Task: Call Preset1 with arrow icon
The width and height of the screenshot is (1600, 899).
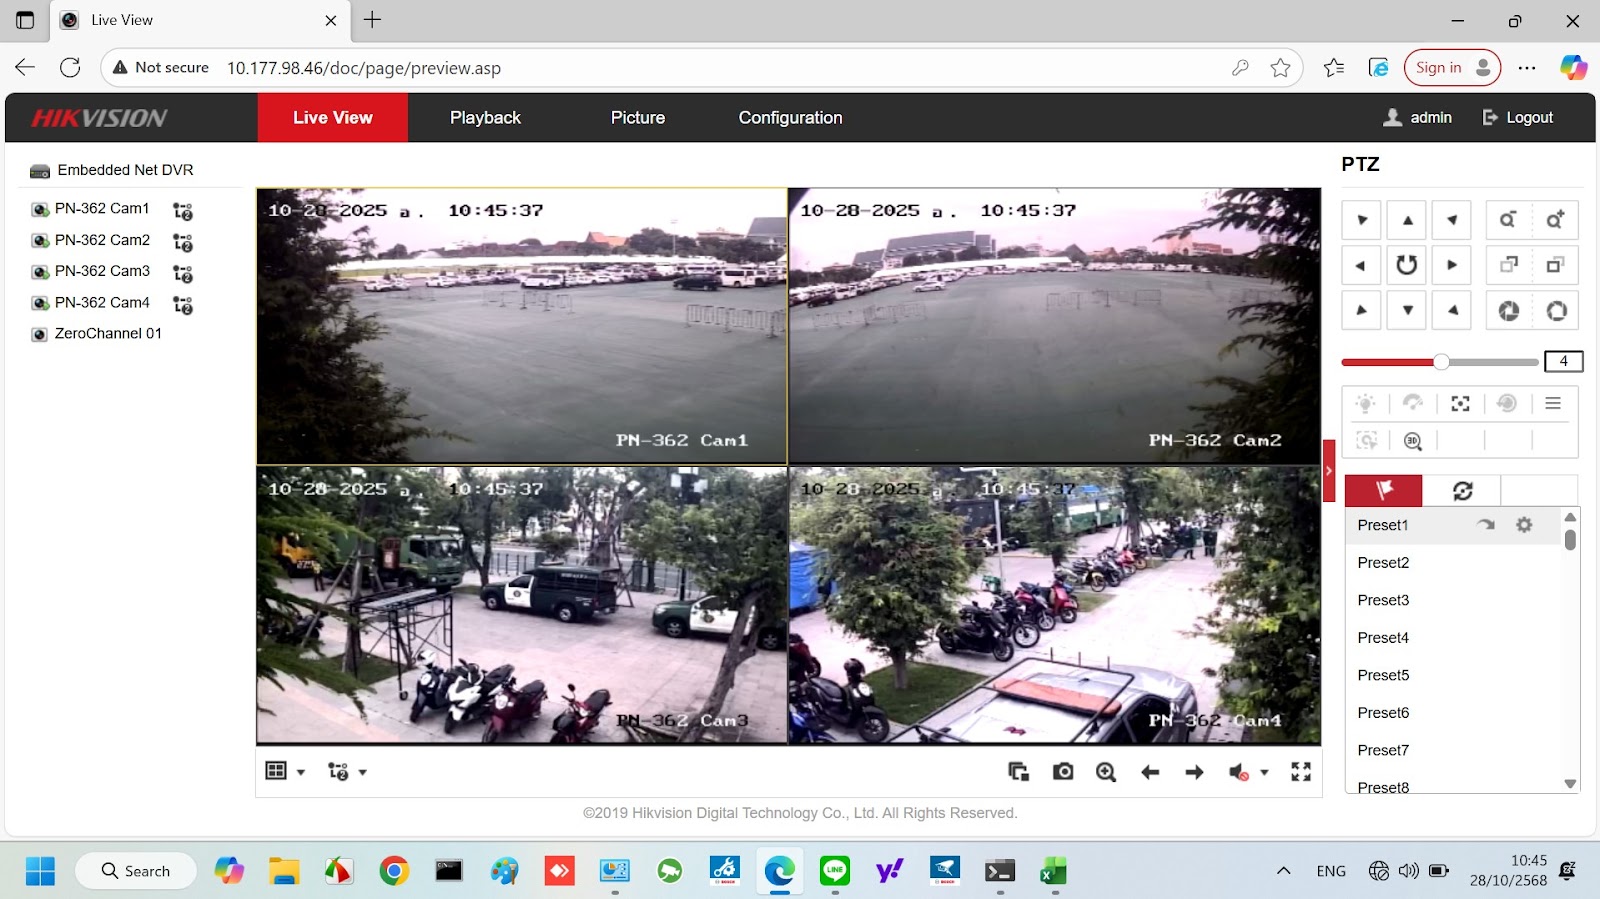Action: 1486,525
